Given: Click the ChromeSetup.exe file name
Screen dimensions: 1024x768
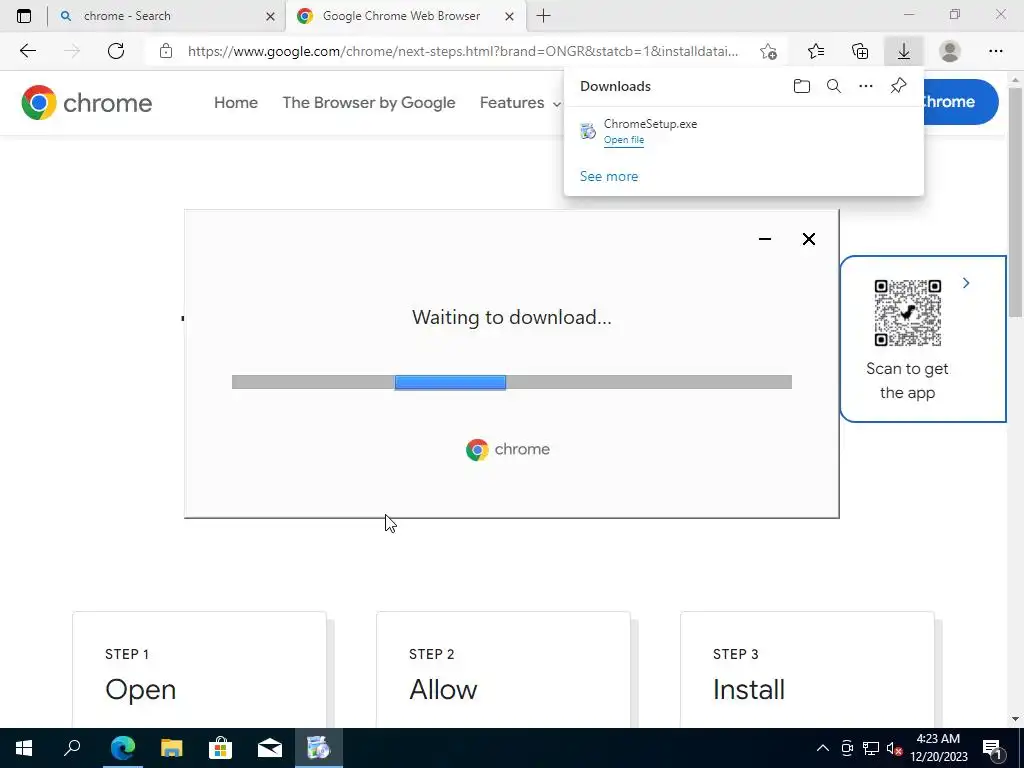Looking at the screenshot, I should 650,123.
